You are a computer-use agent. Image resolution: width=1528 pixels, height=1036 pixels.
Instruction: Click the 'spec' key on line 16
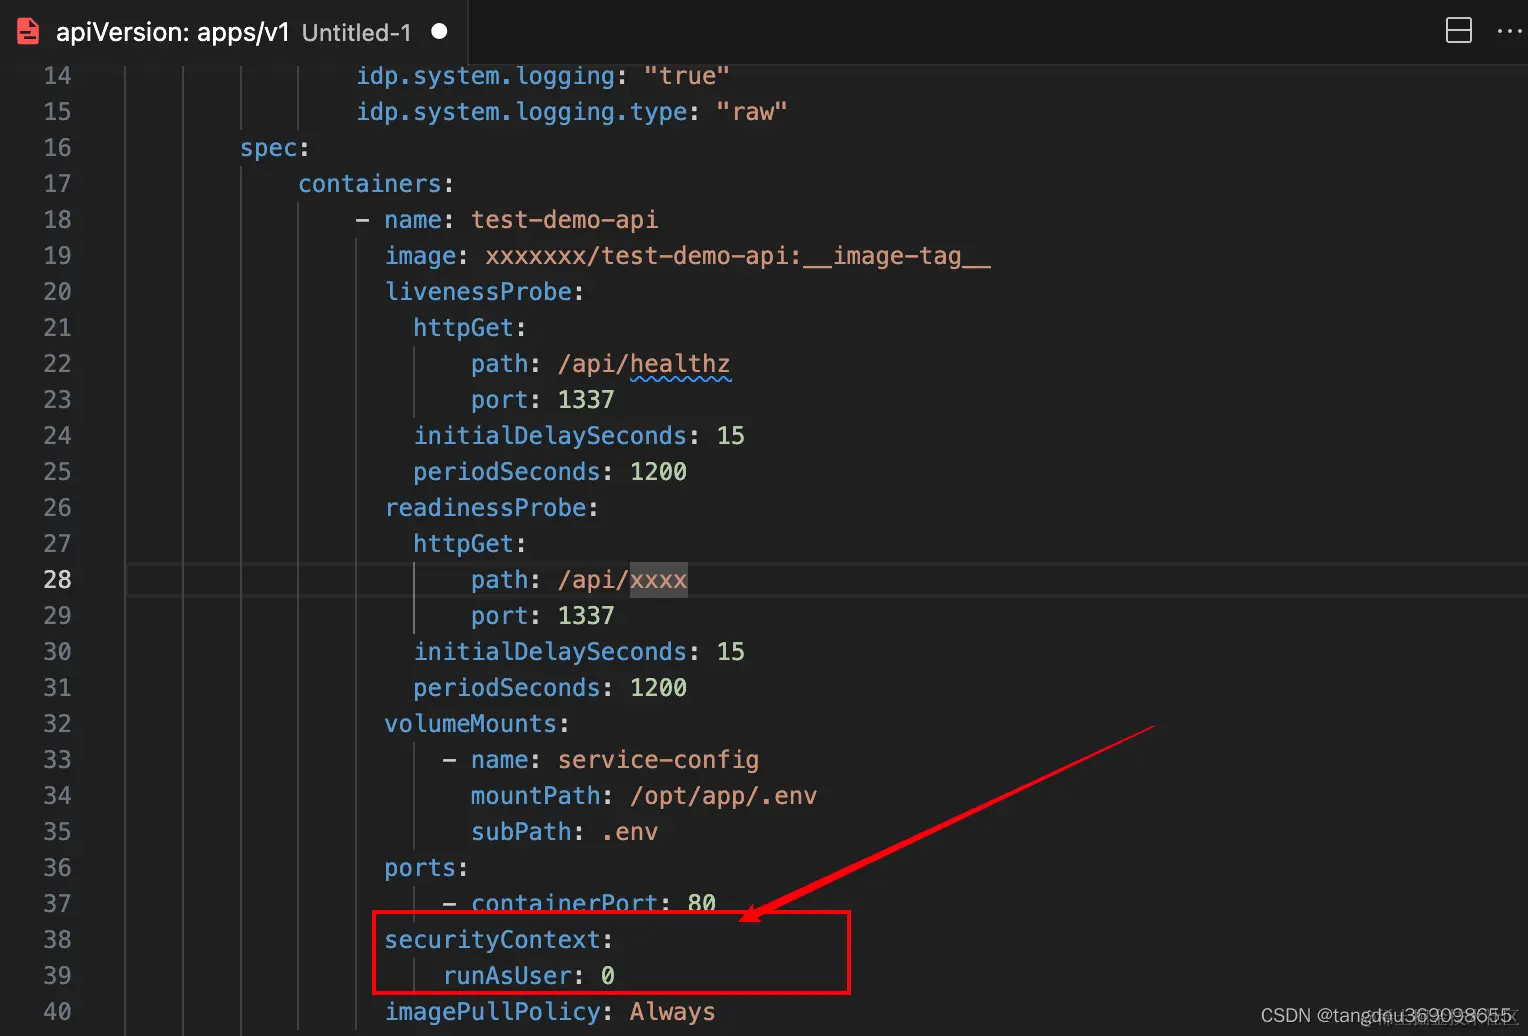pos(269,148)
